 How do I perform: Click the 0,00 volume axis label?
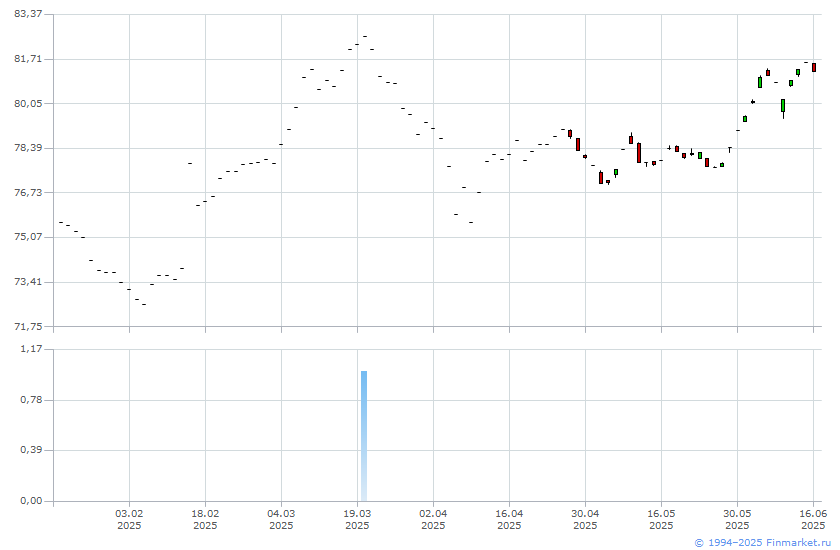(x=31, y=501)
